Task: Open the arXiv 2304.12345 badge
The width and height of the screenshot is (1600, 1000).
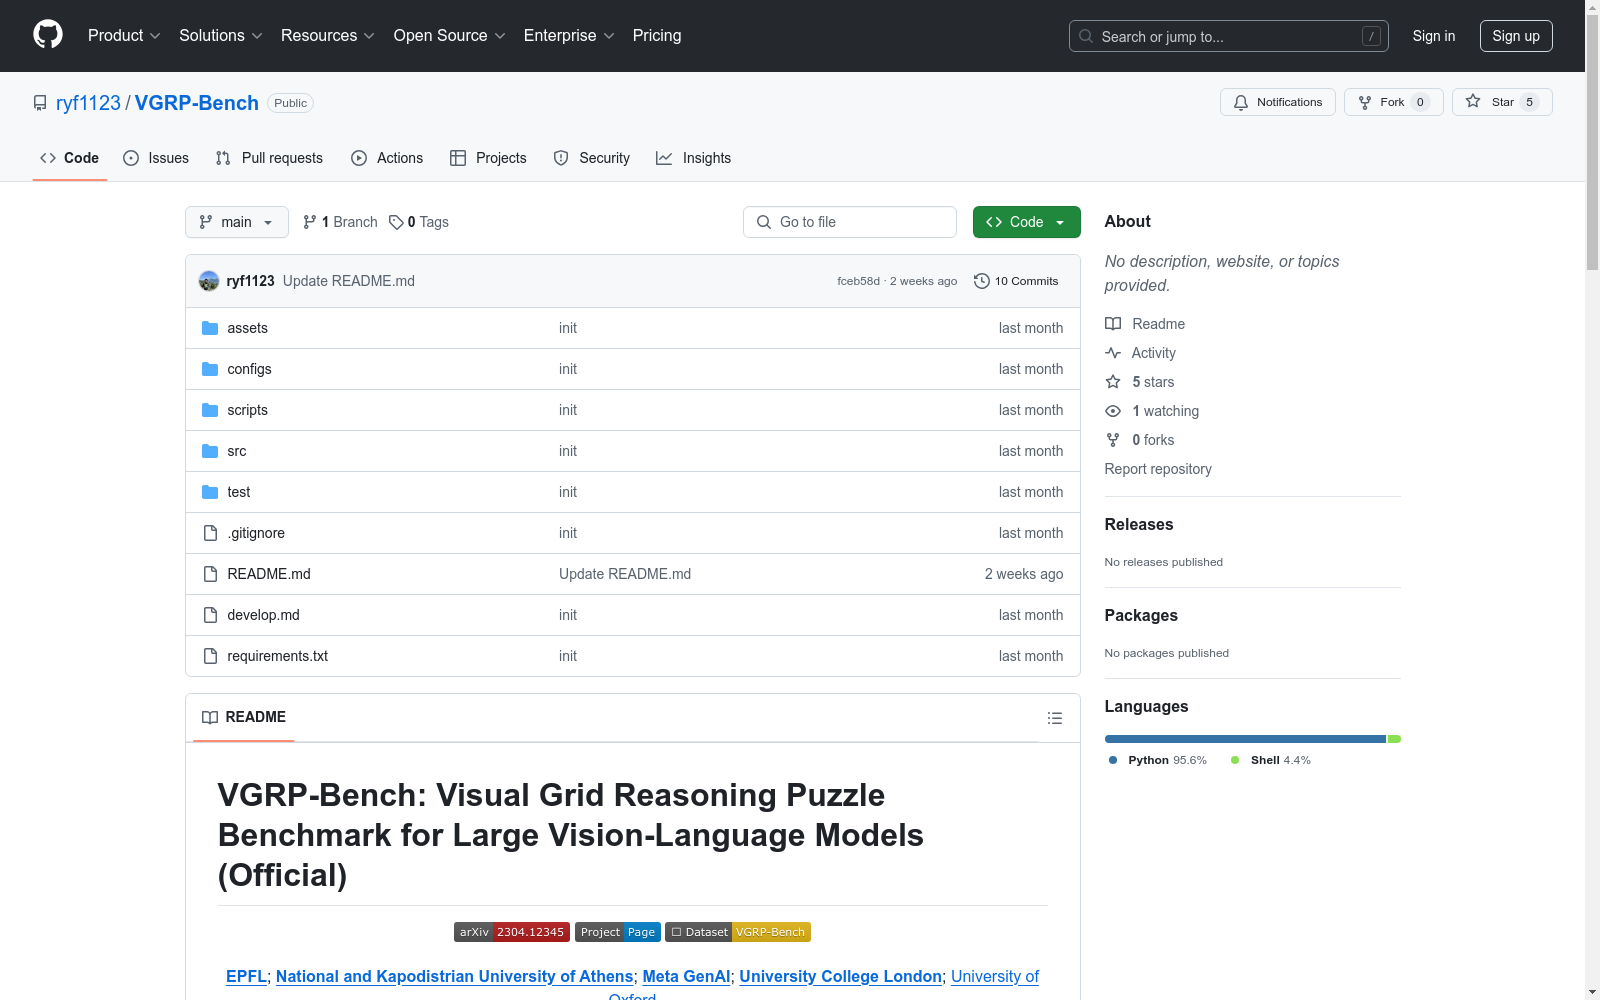Action: click(512, 932)
